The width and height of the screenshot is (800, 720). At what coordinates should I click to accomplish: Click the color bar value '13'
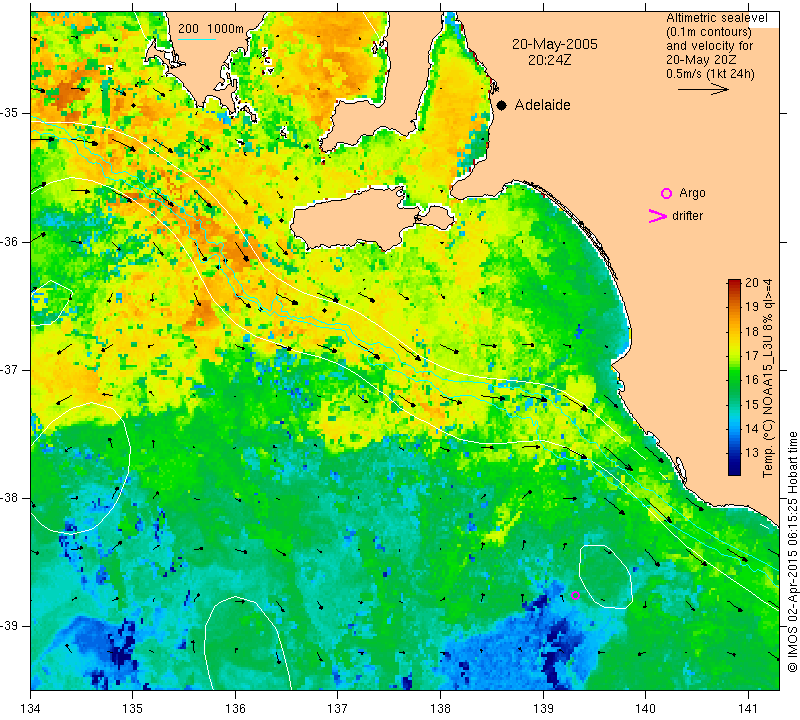point(752,452)
